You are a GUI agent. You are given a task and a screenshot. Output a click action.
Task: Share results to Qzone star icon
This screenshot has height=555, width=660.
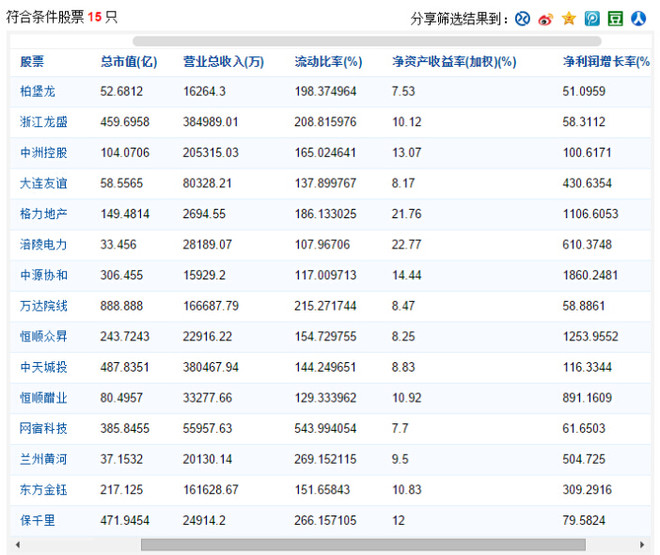[569, 19]
